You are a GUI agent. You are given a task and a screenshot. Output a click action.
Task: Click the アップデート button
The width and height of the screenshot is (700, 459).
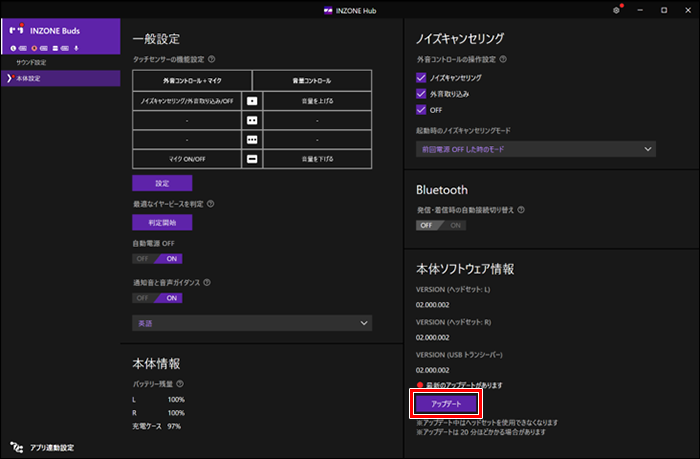[x=446, y=404]
